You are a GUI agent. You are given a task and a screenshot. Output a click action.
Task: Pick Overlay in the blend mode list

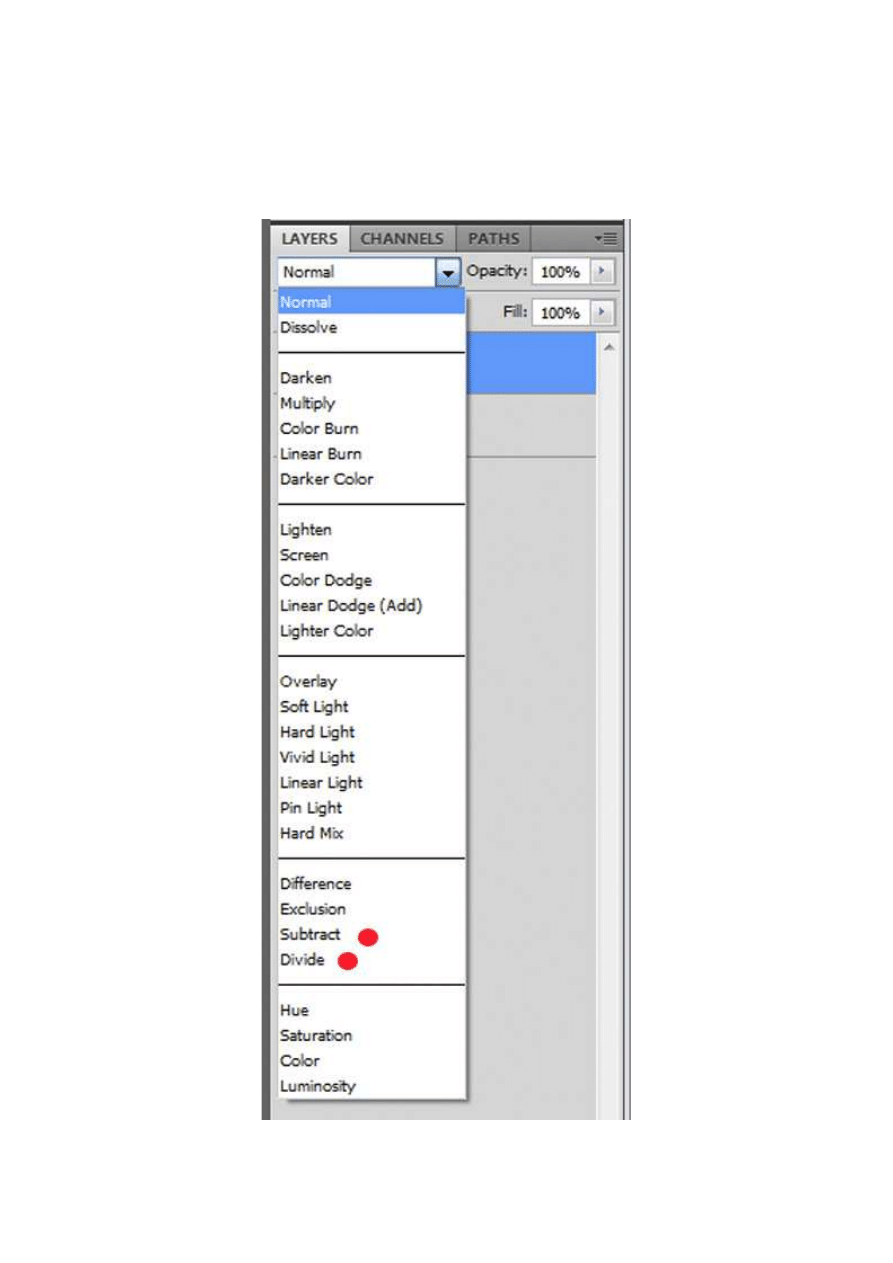pyautogui.click(x=309, y=681)
